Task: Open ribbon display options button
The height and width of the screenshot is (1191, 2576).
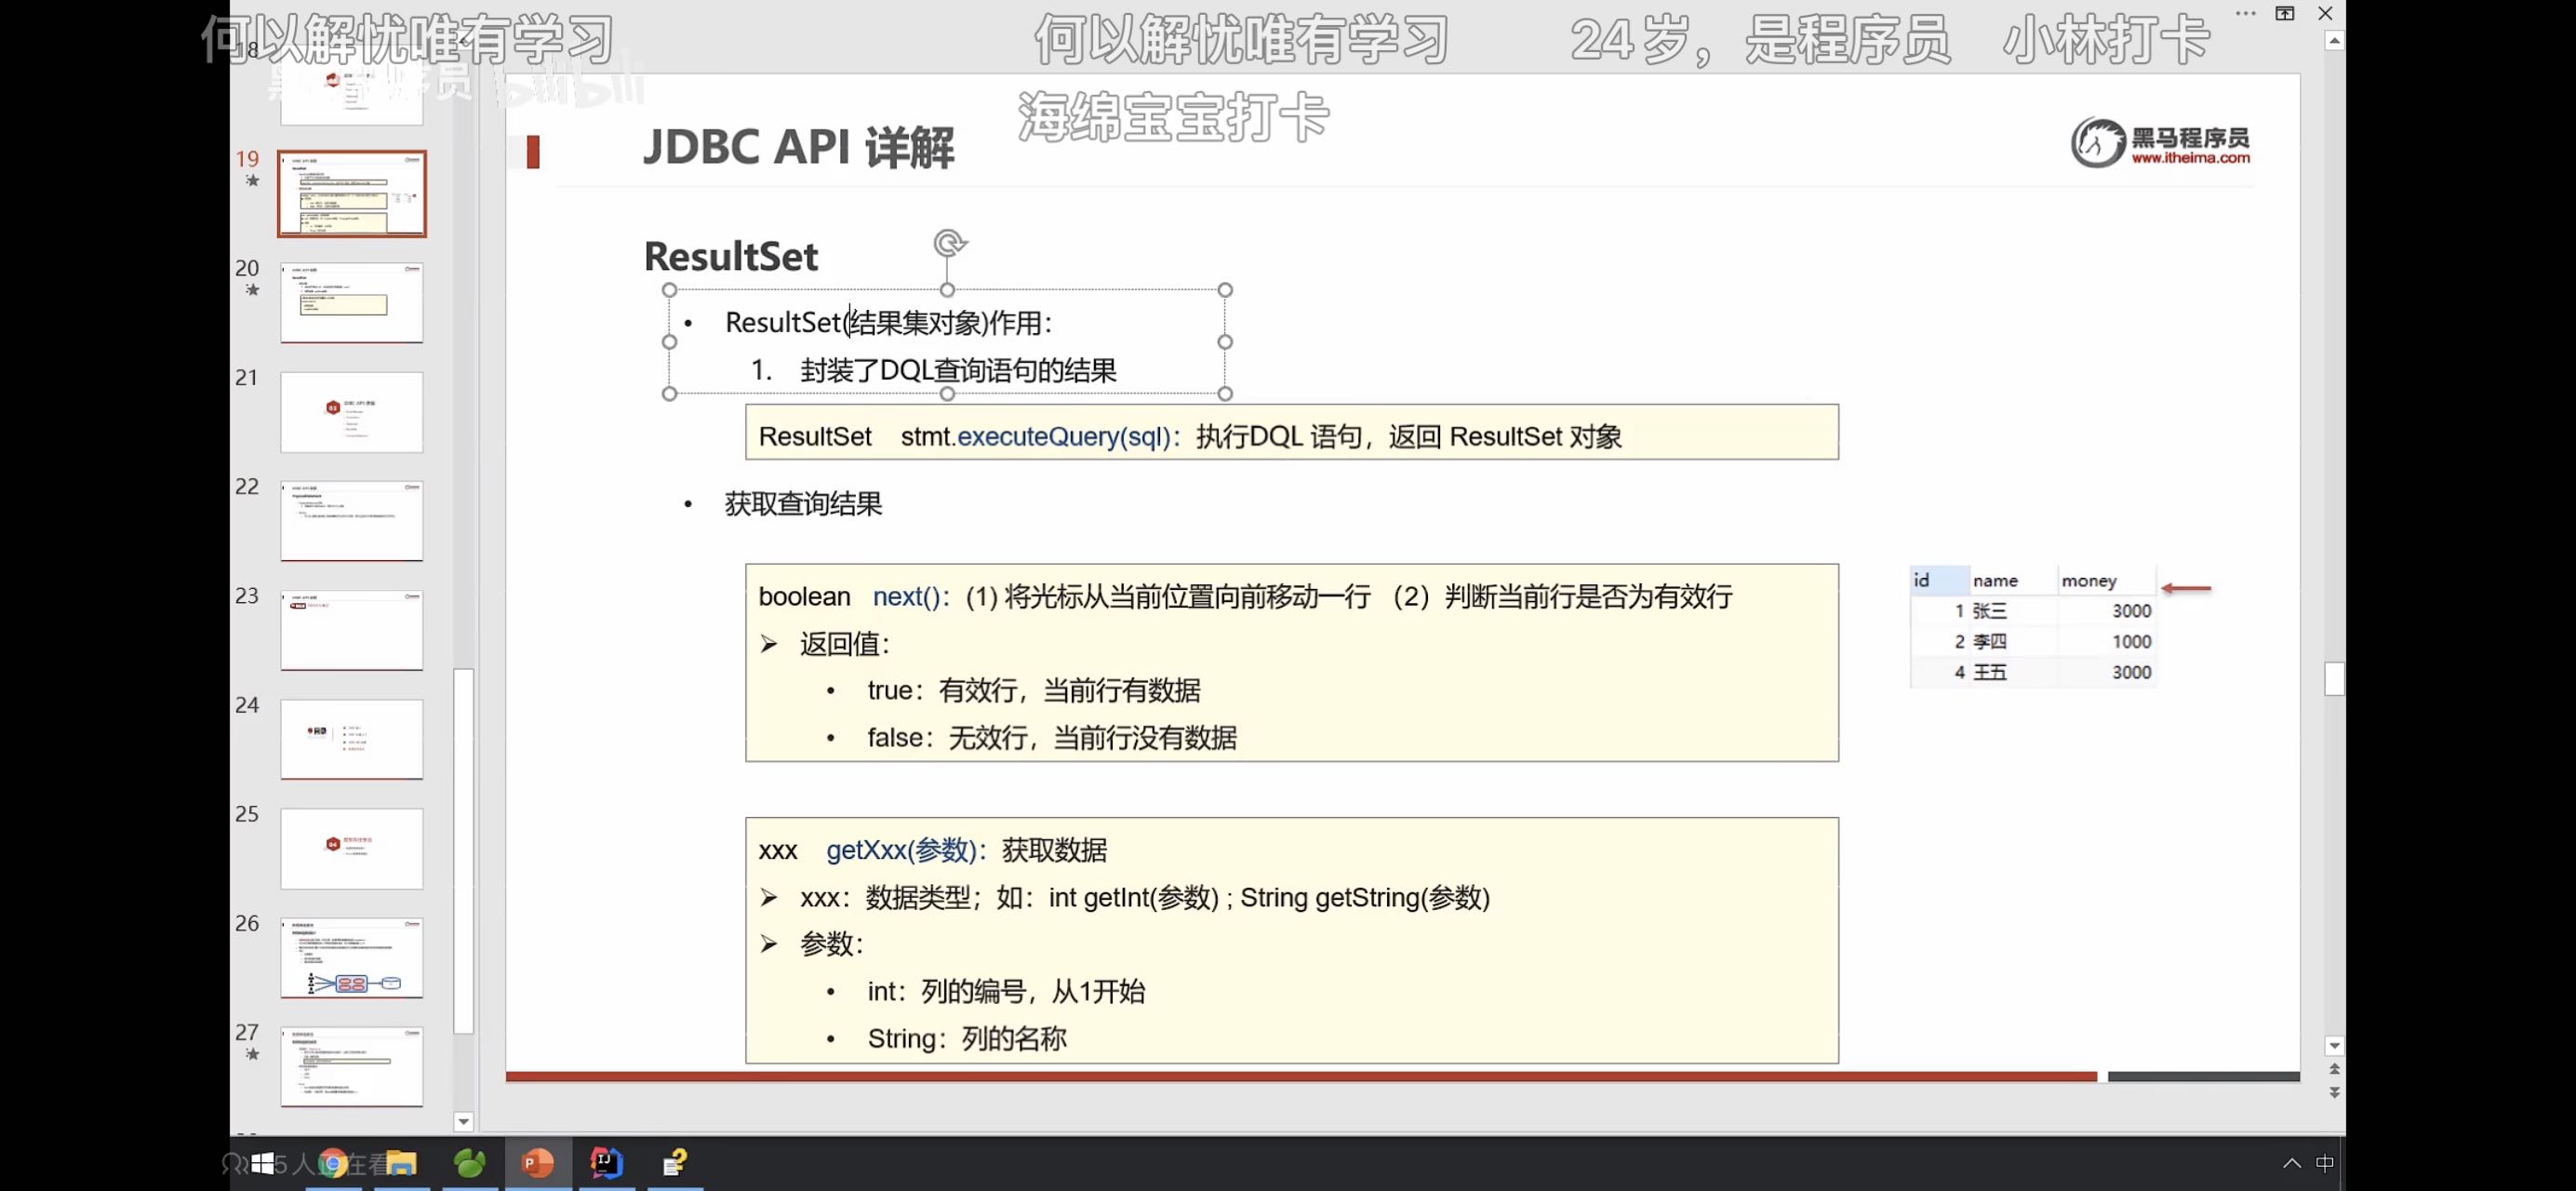Action: coord(2285,13)
